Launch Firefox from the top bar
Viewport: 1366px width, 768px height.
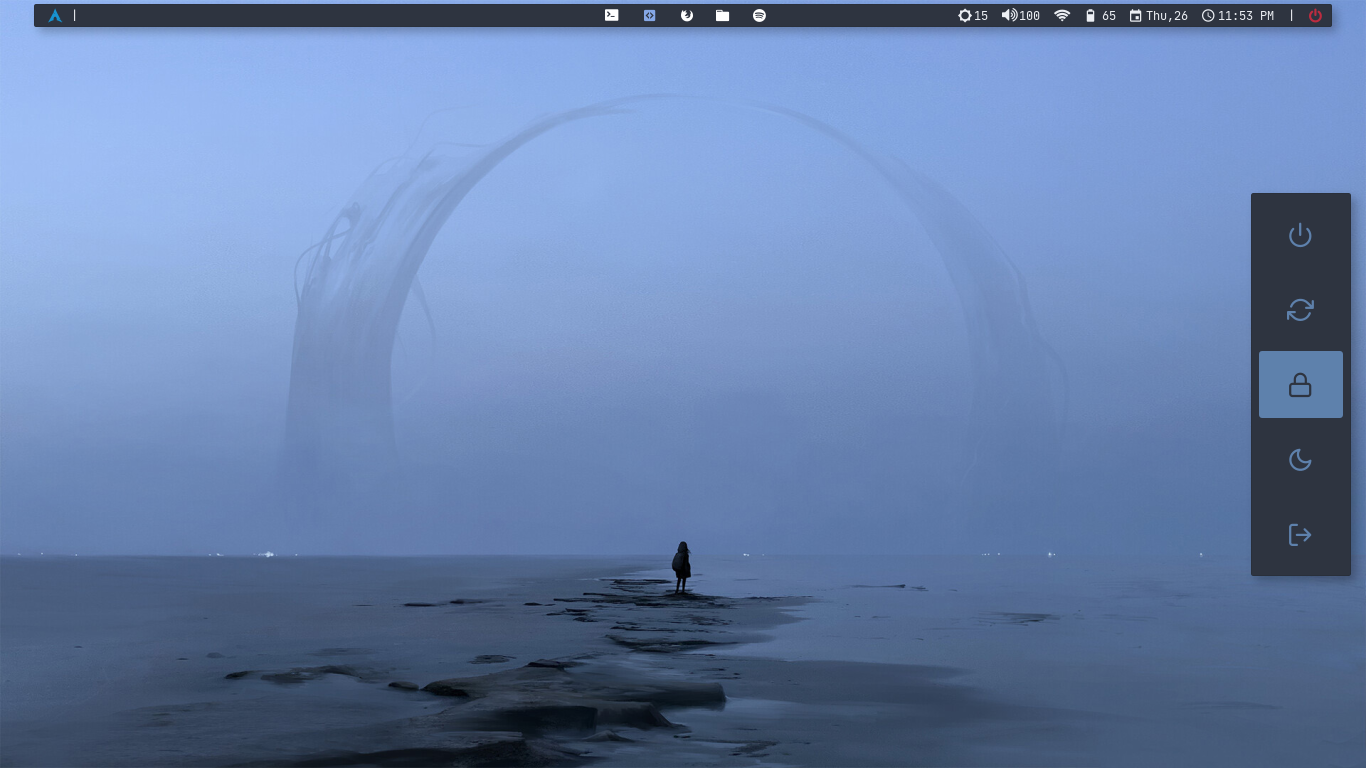point(686,15)
